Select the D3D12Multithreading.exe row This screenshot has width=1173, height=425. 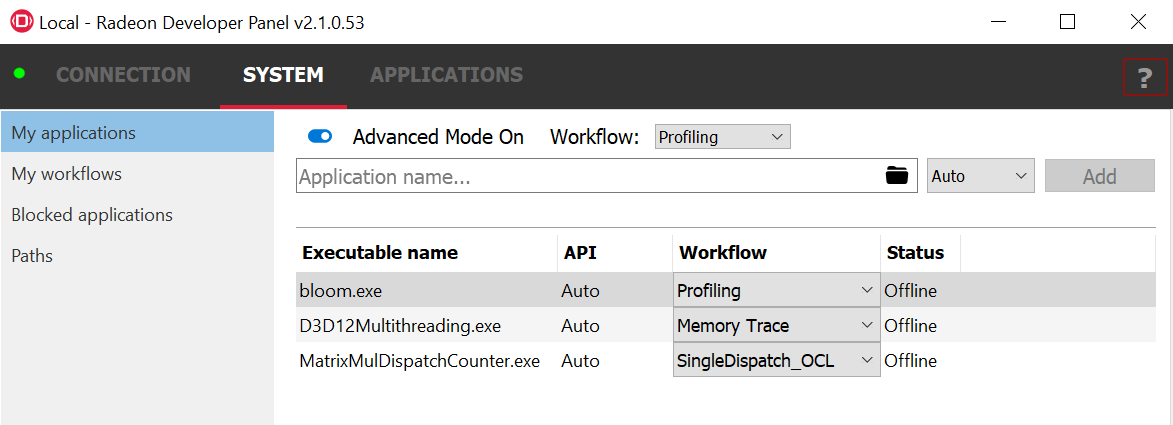[400, 326]
